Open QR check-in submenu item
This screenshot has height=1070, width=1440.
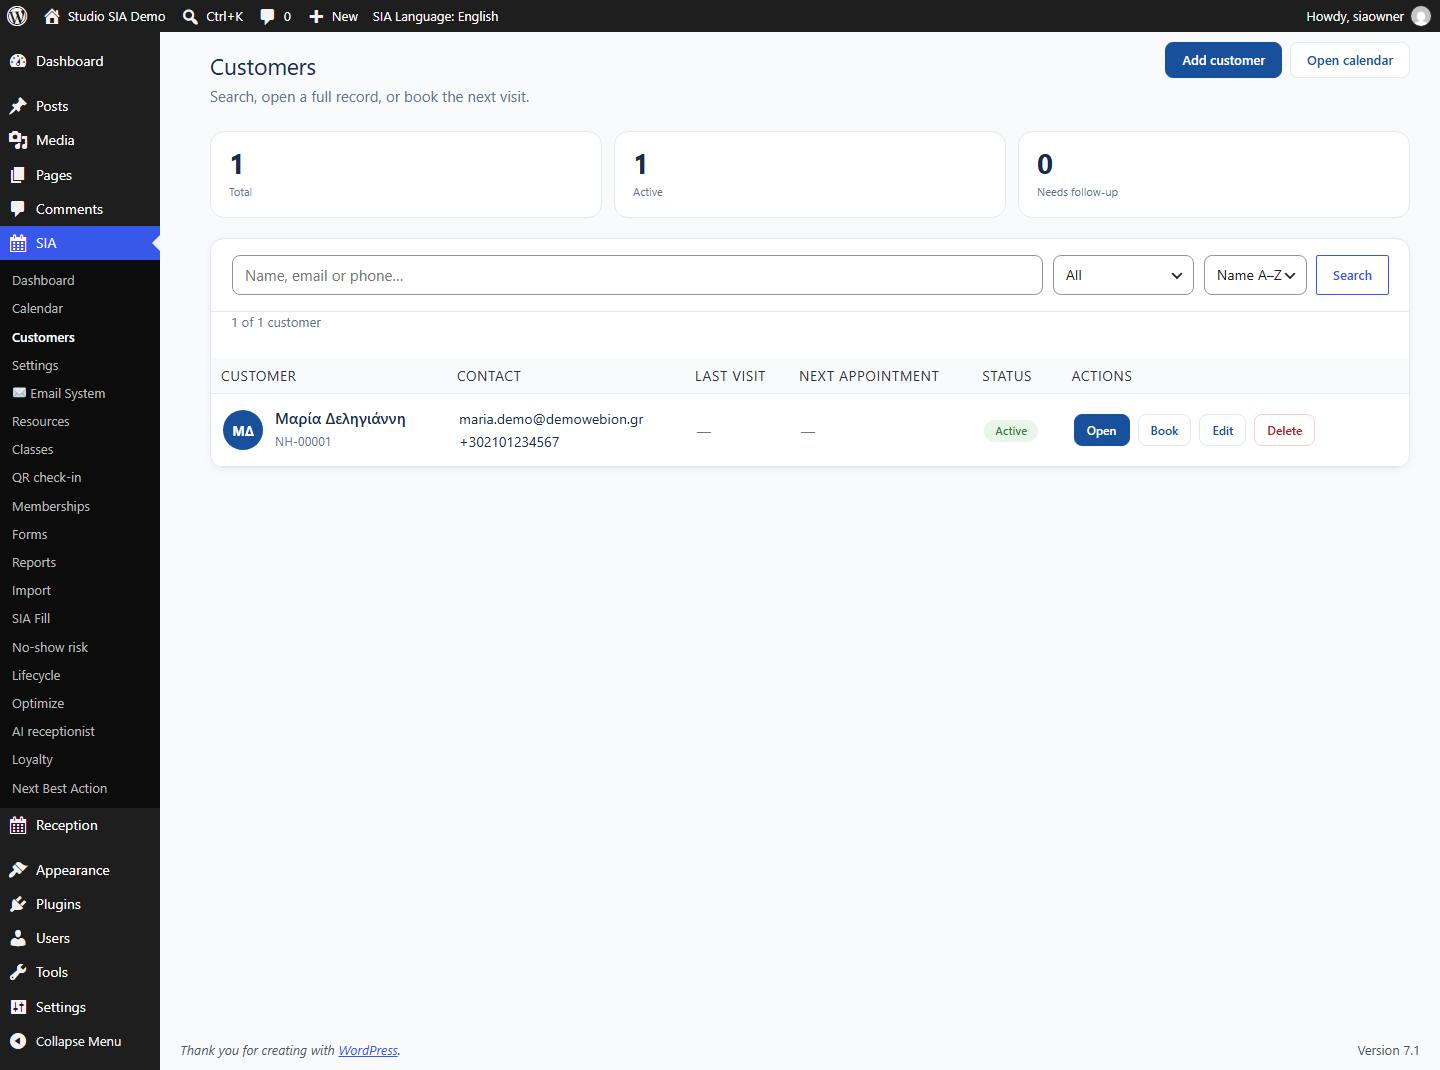(47, 477)
